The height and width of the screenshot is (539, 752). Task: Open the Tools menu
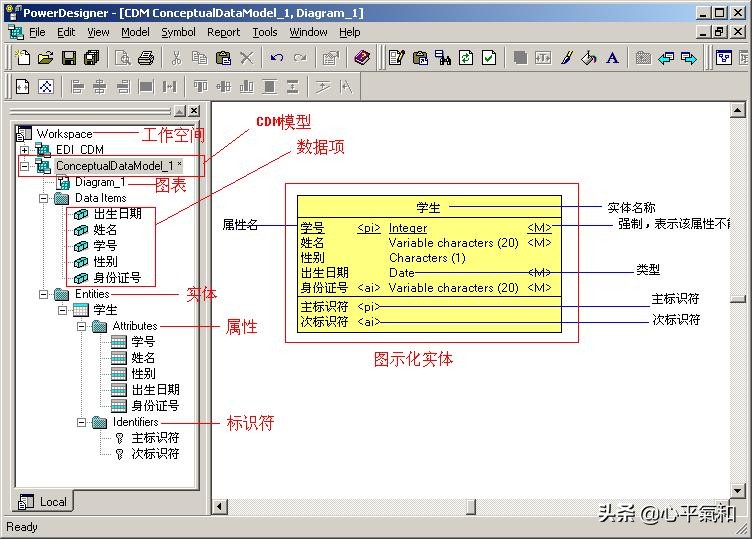click(265, 32)
